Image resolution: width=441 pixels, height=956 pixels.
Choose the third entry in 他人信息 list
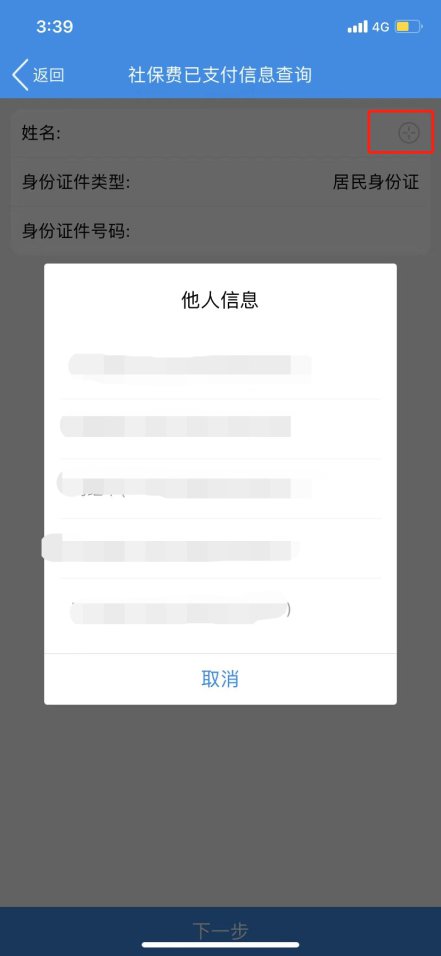220,488
